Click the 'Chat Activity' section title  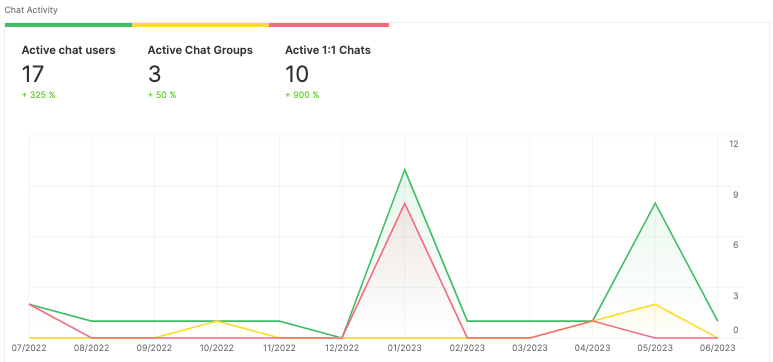(31, 10)
